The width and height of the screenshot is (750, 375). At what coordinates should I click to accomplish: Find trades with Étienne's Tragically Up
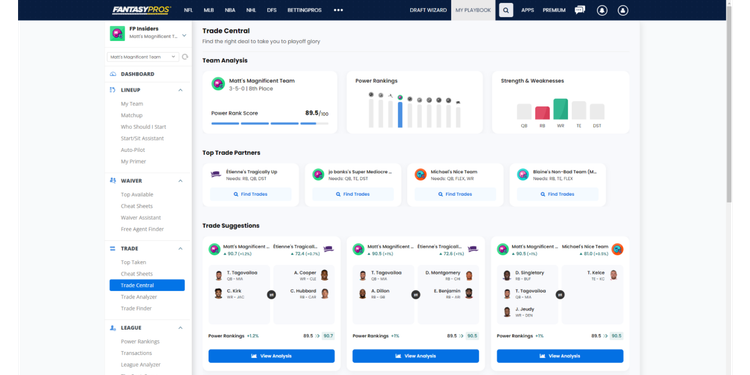tap(251, 194)
